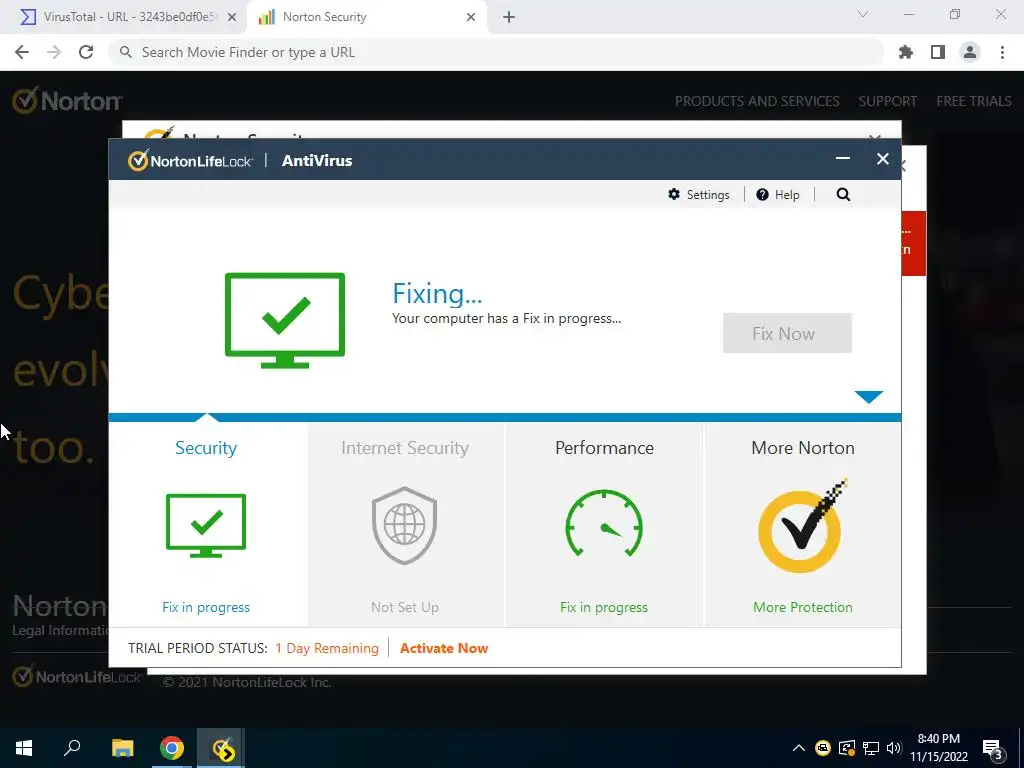The height and width of the screenshot is (768, 1024).
Task: Open the Chrome three-dot menu
Action: [1002, 52]
